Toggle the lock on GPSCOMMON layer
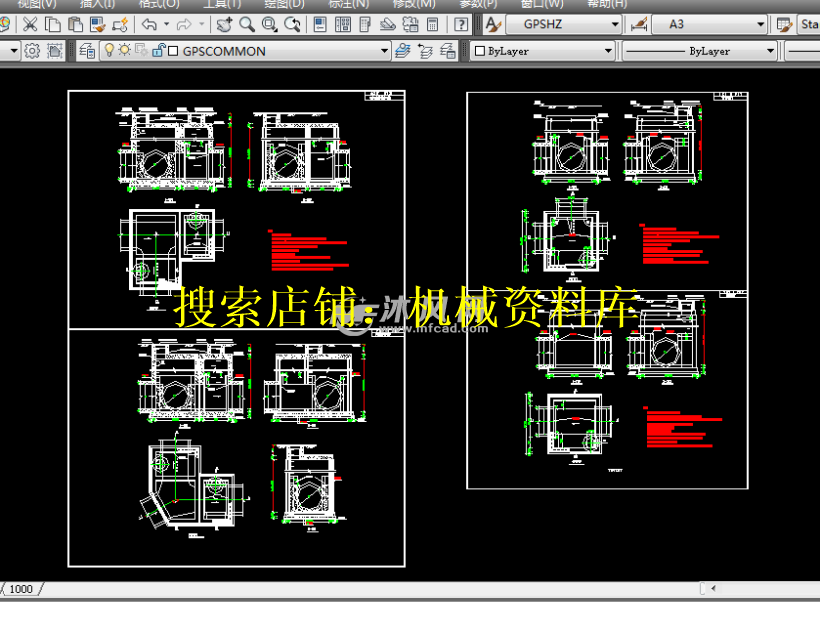The image size is (820, 632). pyautogui.click(x=158, y=50)
